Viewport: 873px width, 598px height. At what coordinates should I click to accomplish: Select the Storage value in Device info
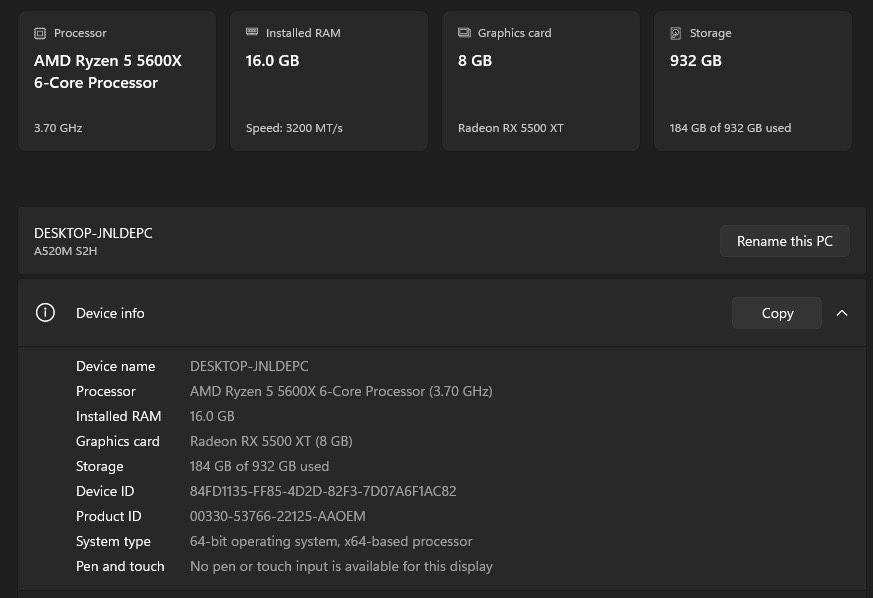pos(259,467)
